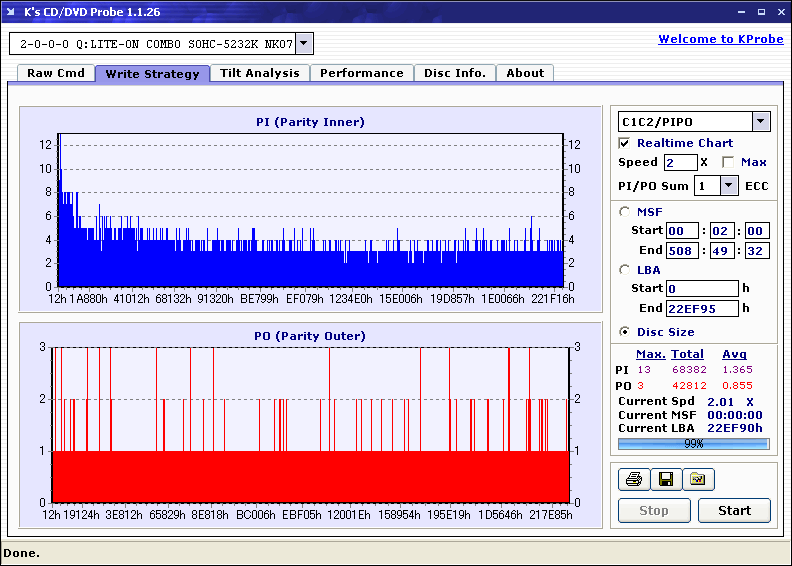Click the folder icon to open chart
The width and height of the screenshot is (792, 566).
(698, 480)
